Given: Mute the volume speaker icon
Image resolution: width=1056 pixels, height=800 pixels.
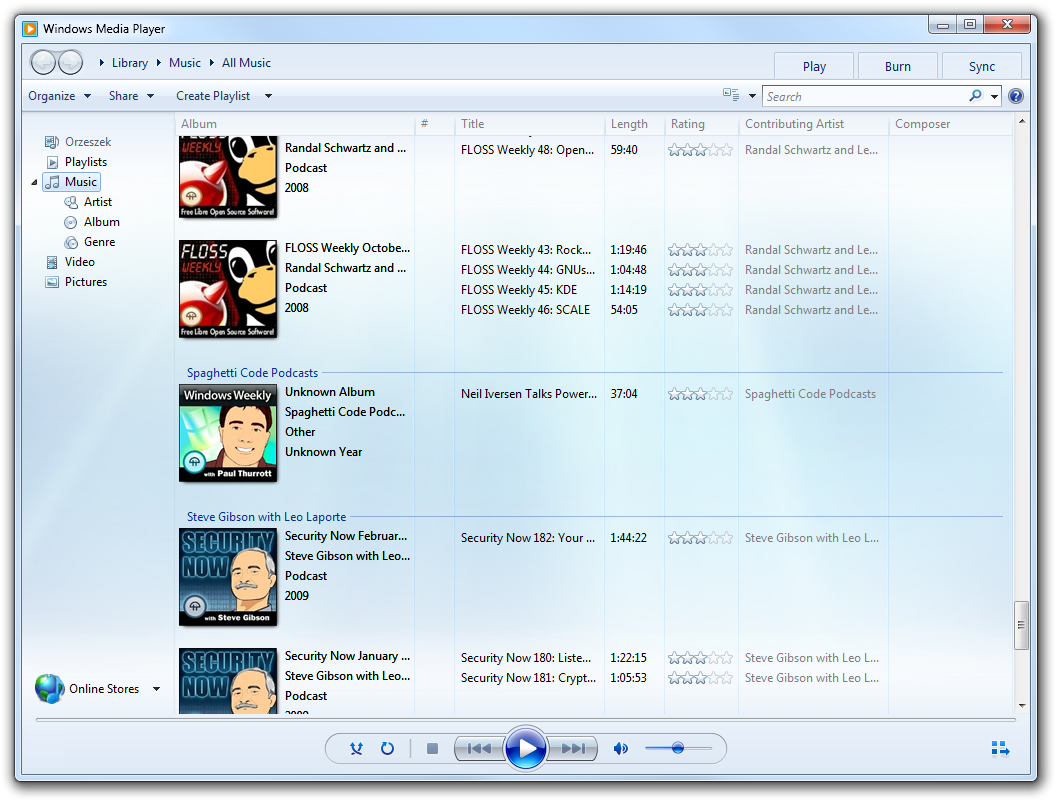Looking at the screenshot, I should tap(620, 748).
